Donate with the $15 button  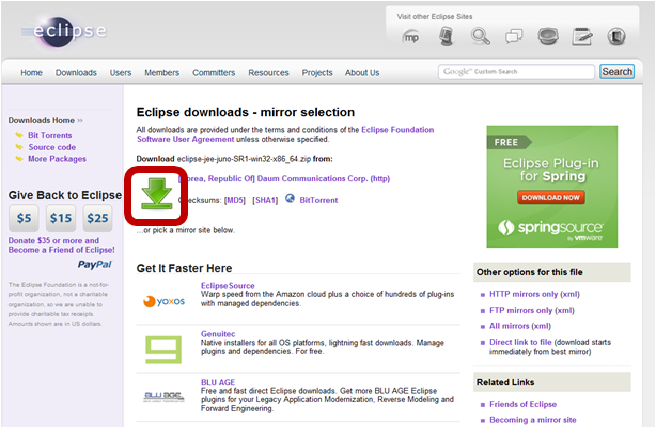point(61,218)
